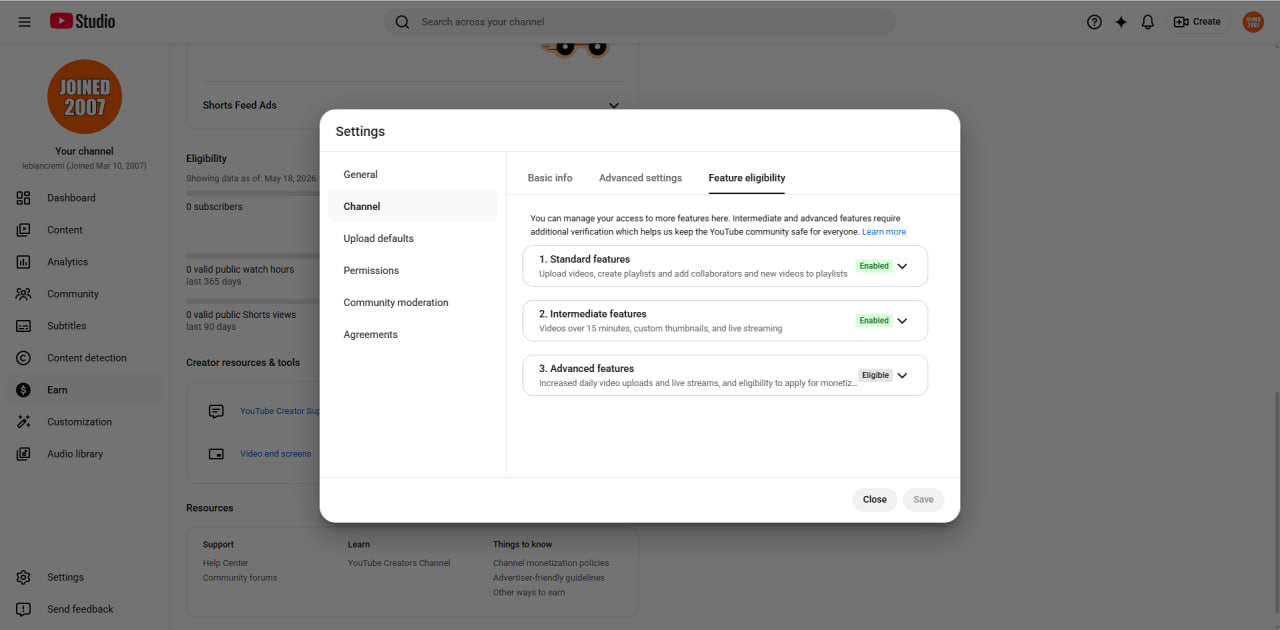Open the Audio library sidebar icon
The width and height of the screenshot is (1280, 630).
24,454
